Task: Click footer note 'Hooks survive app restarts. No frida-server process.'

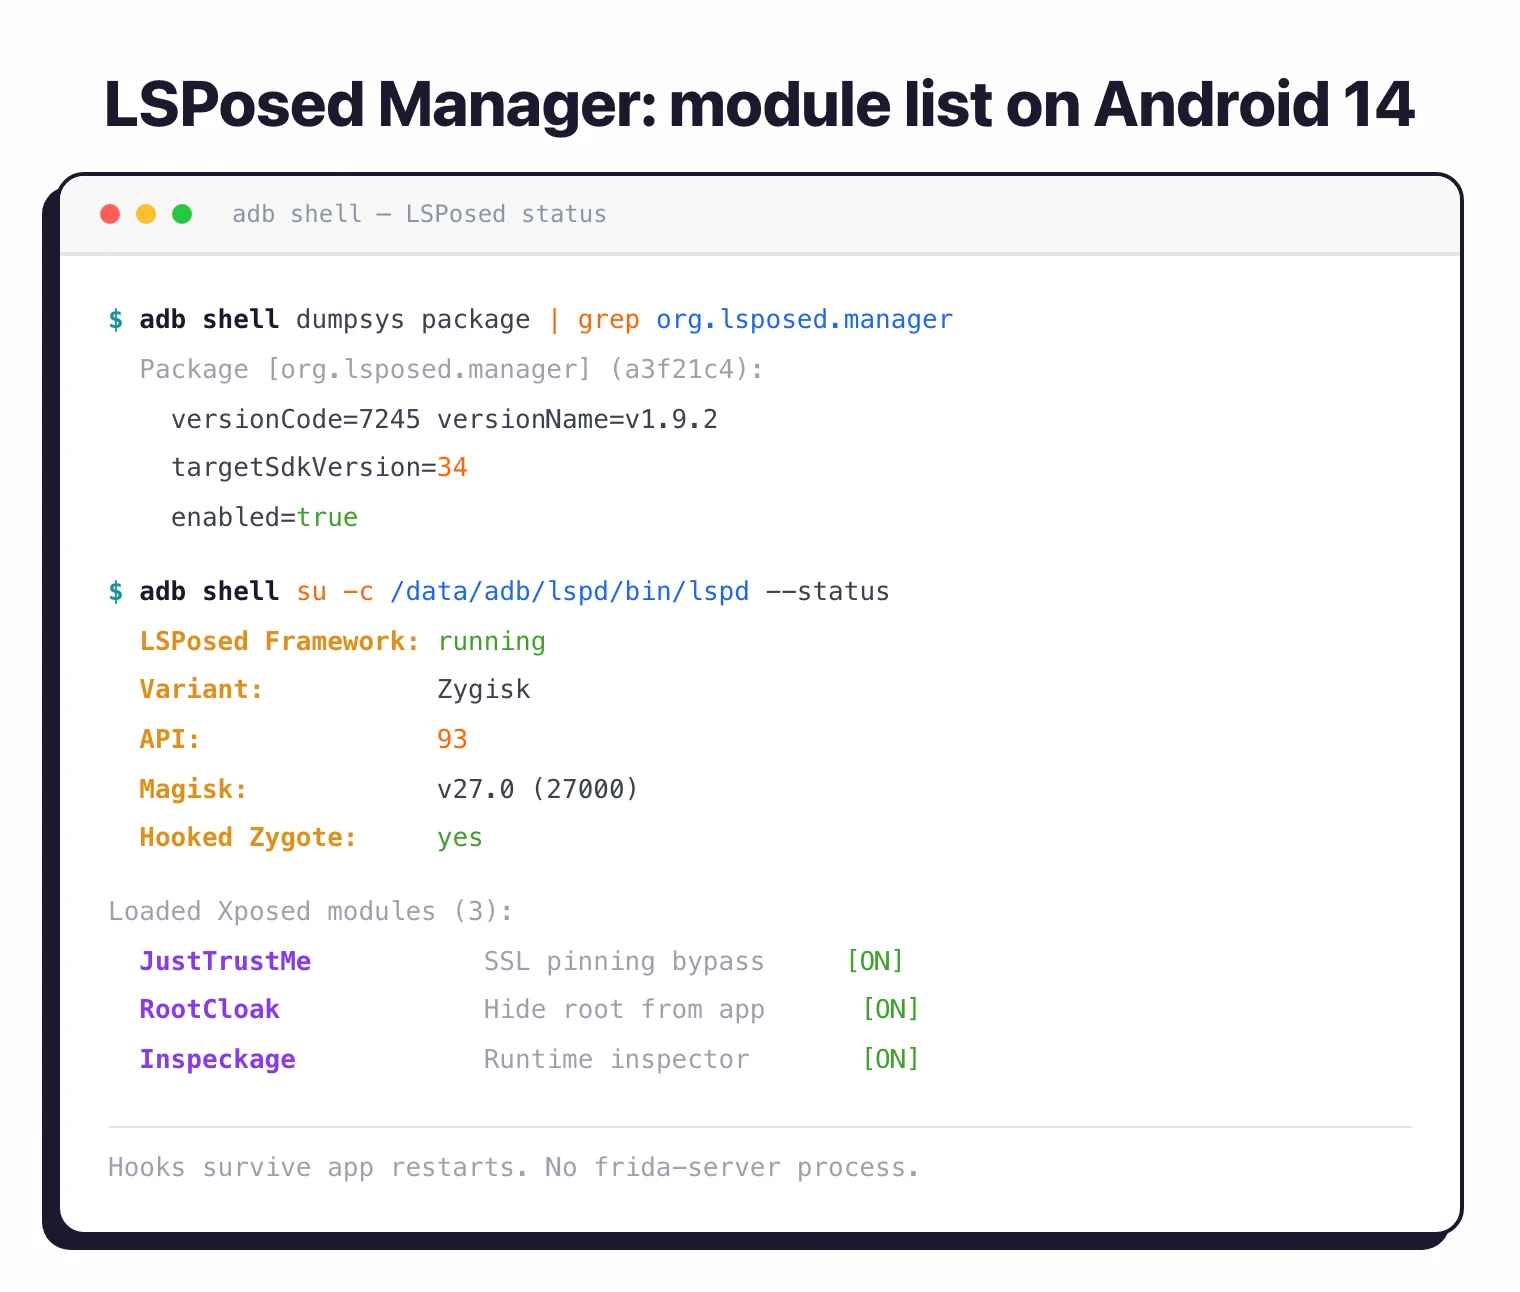Action: 514,1168
